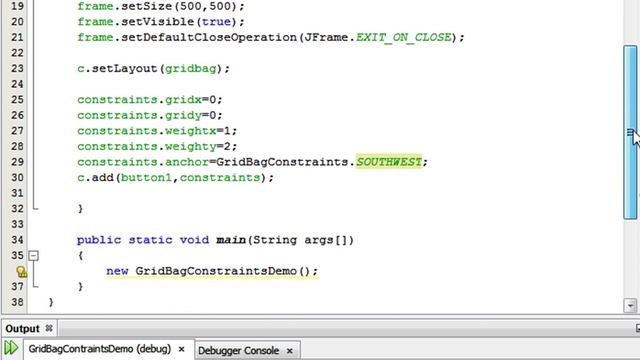Click 'constraints.gridy=0;' line
The height and width of the screenshot is (360, 640).
[150, 116]
